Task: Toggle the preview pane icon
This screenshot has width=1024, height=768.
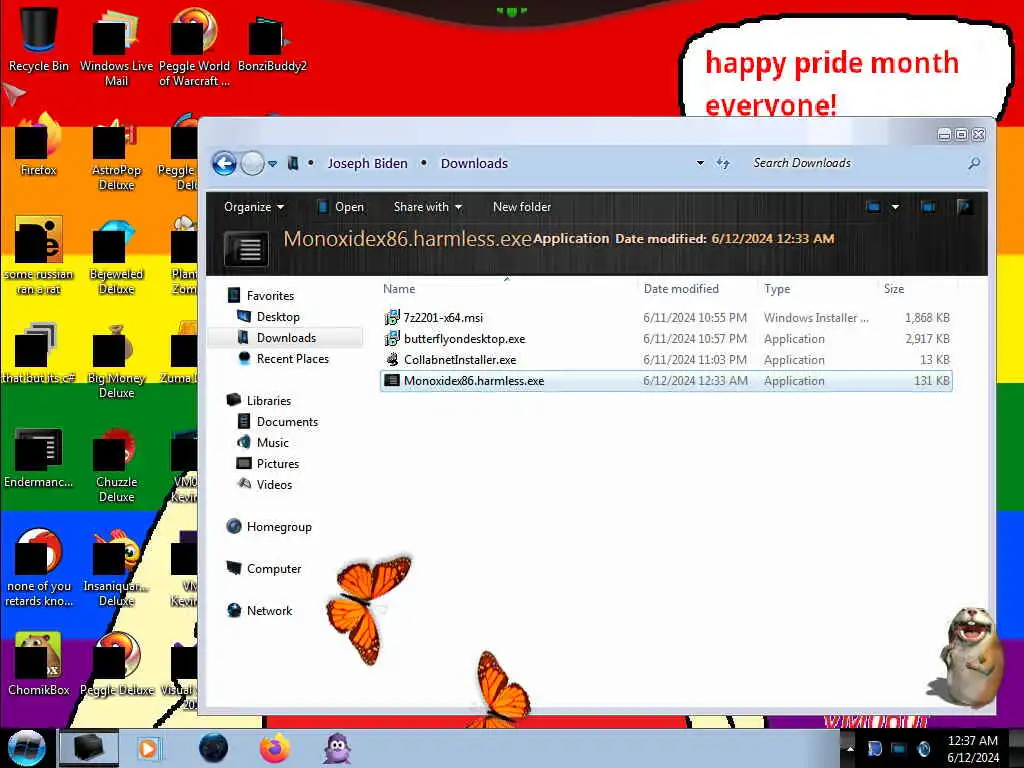Action: (x=928, y=207)
